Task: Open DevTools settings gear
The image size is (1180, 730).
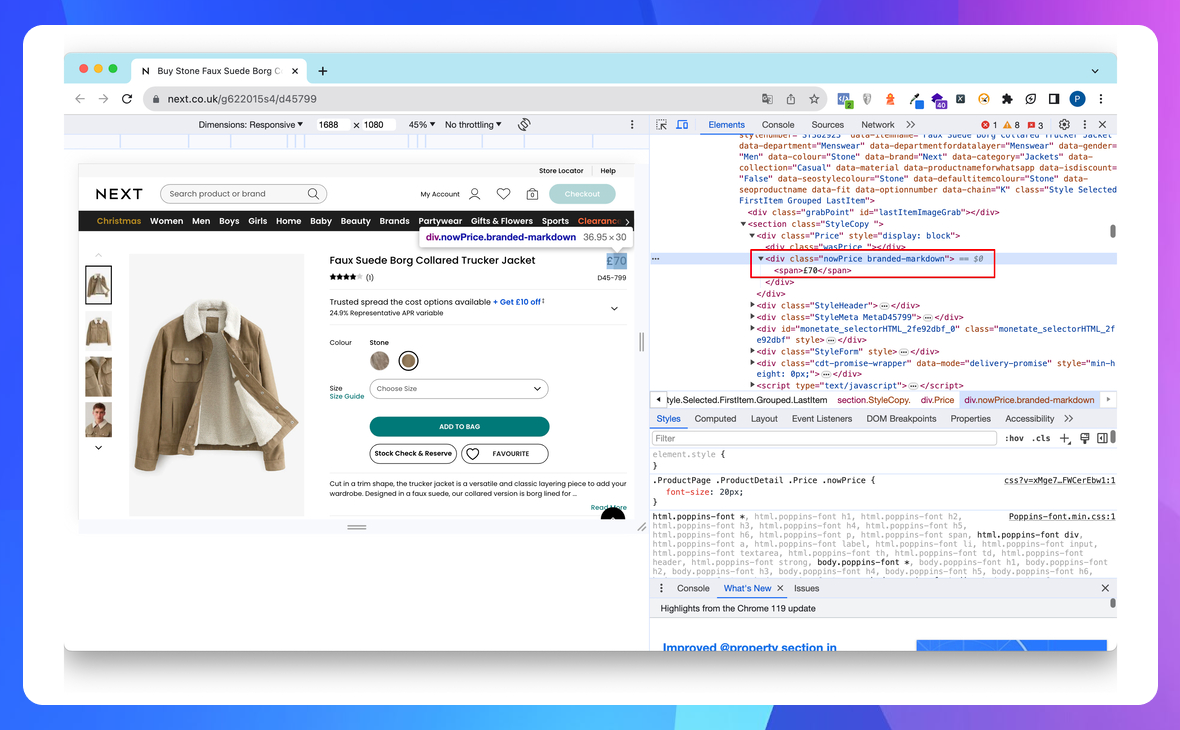Action: click(1063, 124)
